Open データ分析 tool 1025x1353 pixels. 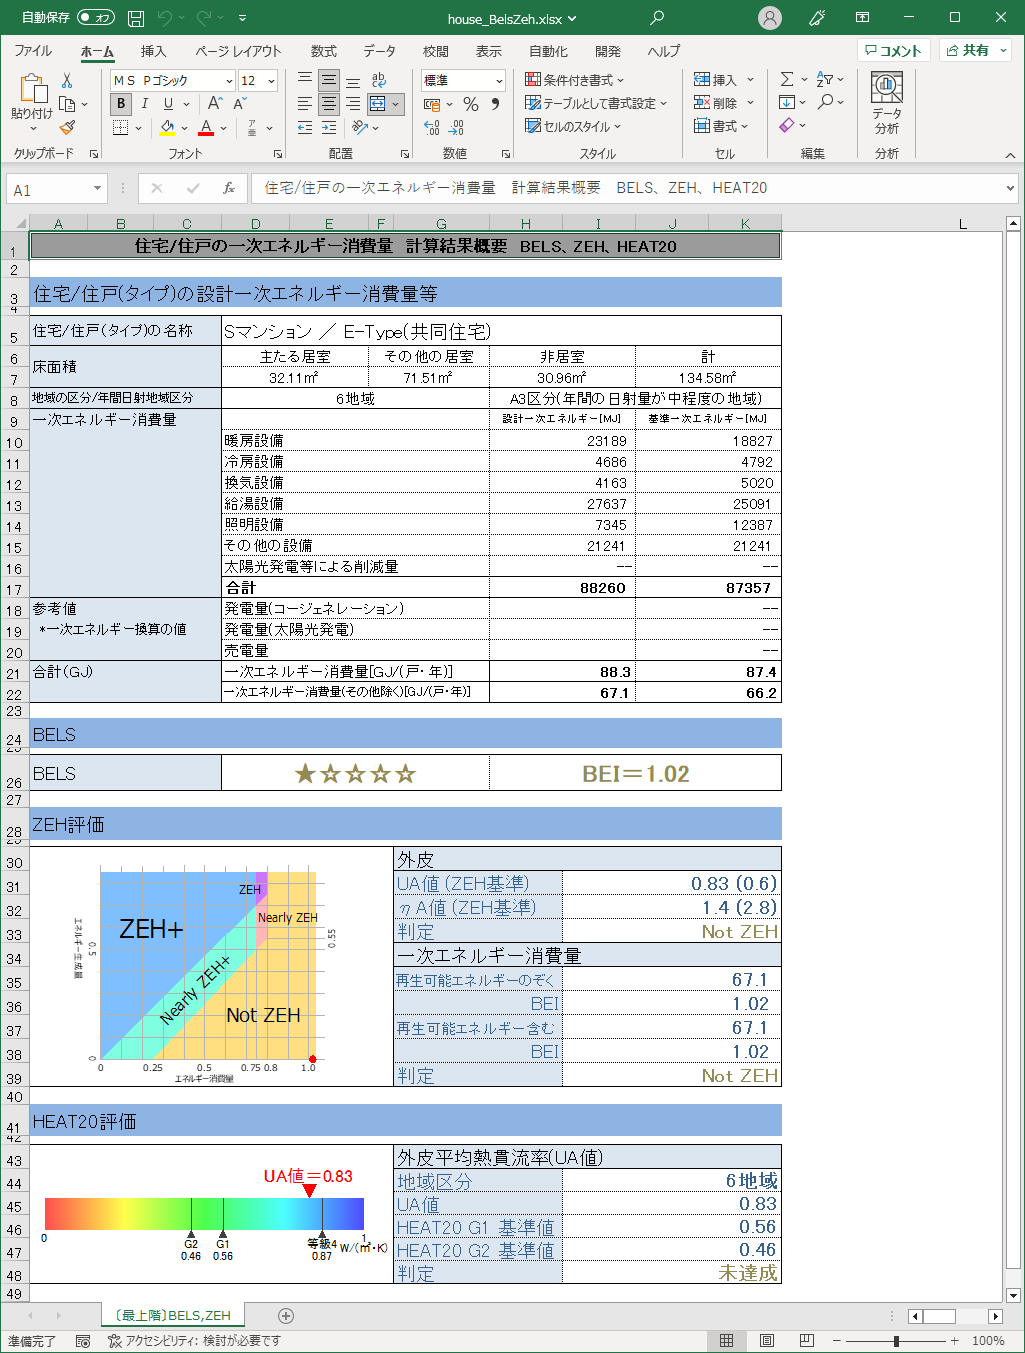coord(887,103)
